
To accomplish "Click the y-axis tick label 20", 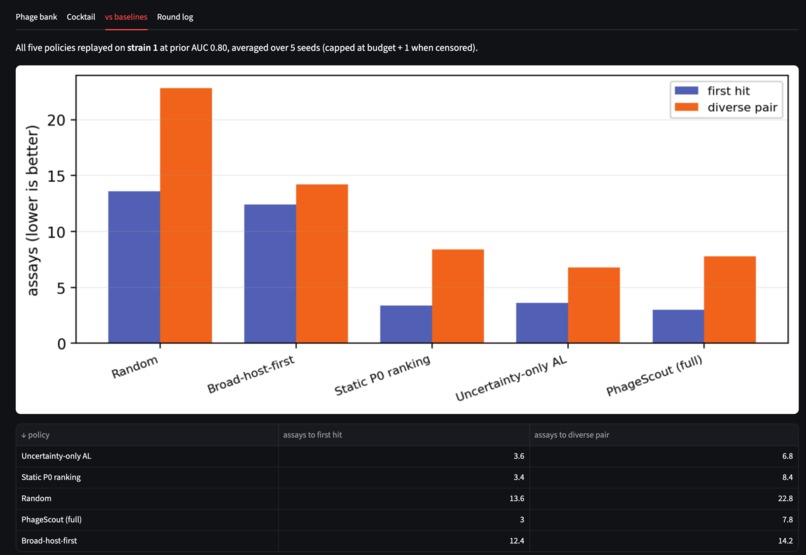I will tap(56, 120).
